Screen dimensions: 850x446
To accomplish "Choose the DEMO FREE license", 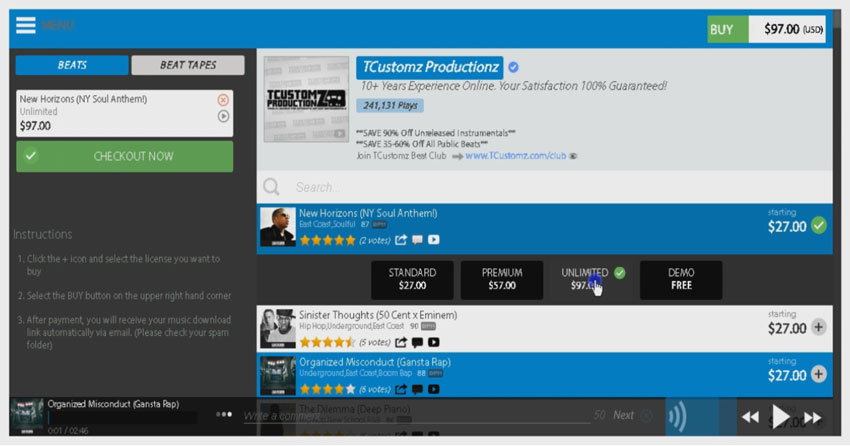I will (681, 280).
